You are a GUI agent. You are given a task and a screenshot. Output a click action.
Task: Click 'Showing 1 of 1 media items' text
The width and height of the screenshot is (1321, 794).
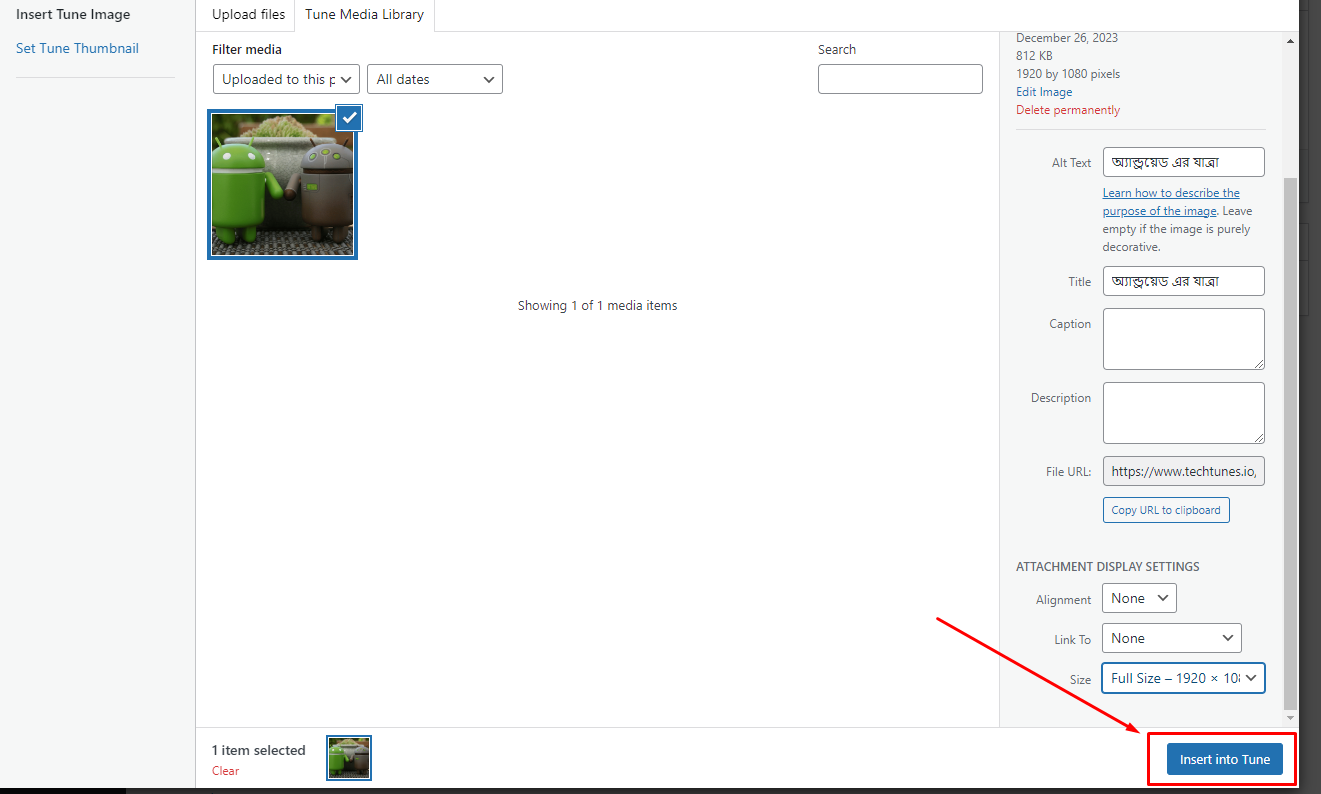coord(597,305)
